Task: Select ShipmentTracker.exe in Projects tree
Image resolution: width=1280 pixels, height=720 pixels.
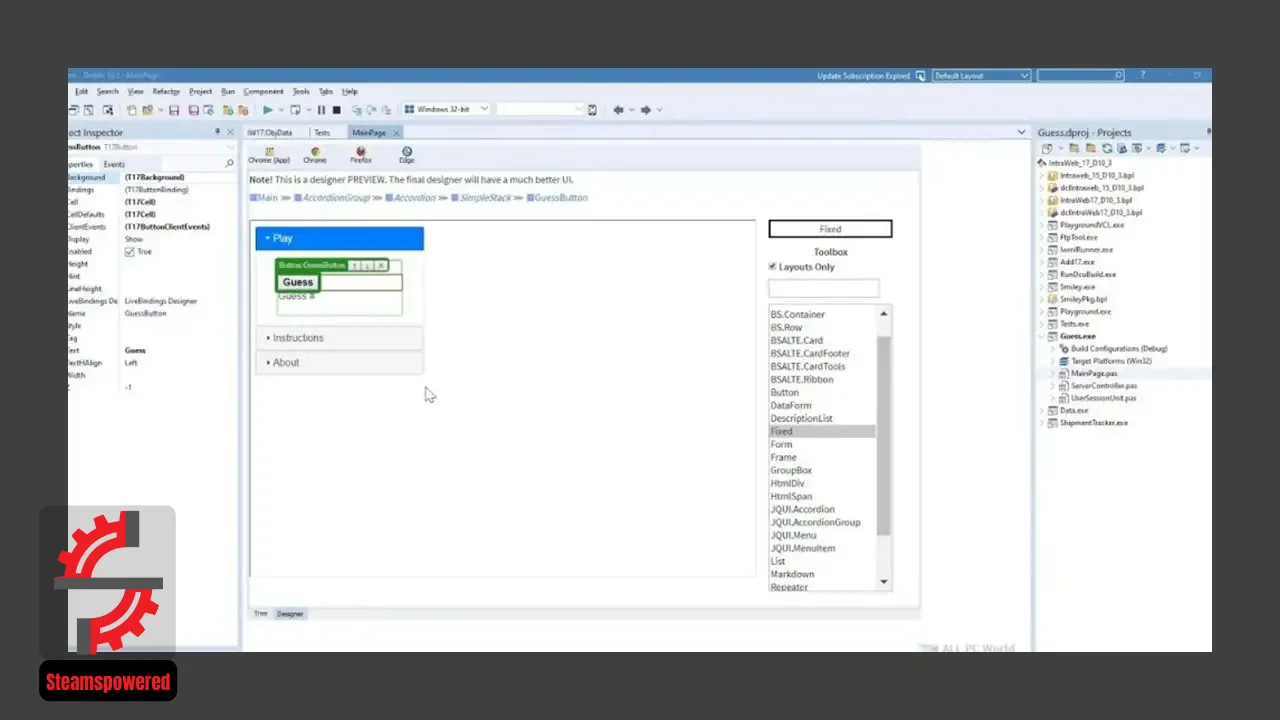Action: (1092, 422)
